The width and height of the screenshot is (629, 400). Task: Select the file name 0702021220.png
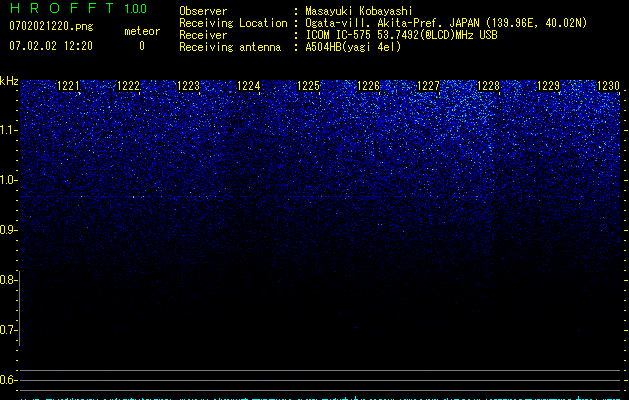pyautogui.click(x=51, y=26)
